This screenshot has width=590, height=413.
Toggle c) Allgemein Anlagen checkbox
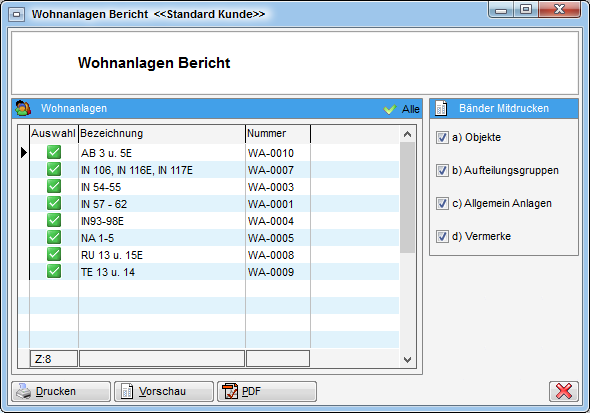pyautogui.click(x=442, y=203)
